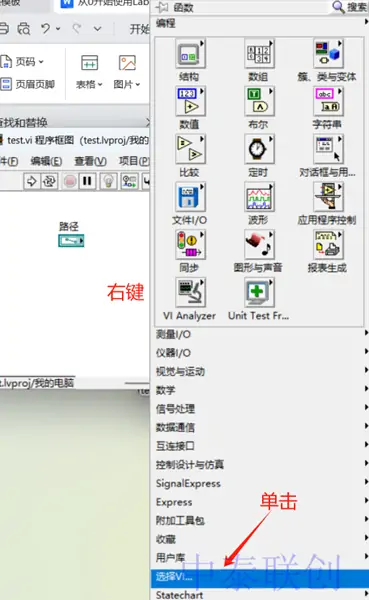Expand the 仪器I/O submenu
This screenshot has height=600, width=369.
click(260, 353)
